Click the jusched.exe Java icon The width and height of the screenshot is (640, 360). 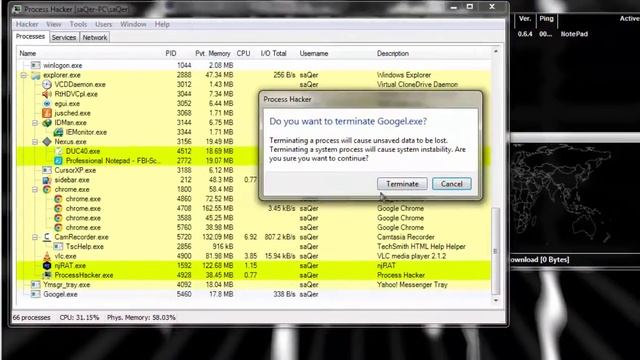point(47,113)
